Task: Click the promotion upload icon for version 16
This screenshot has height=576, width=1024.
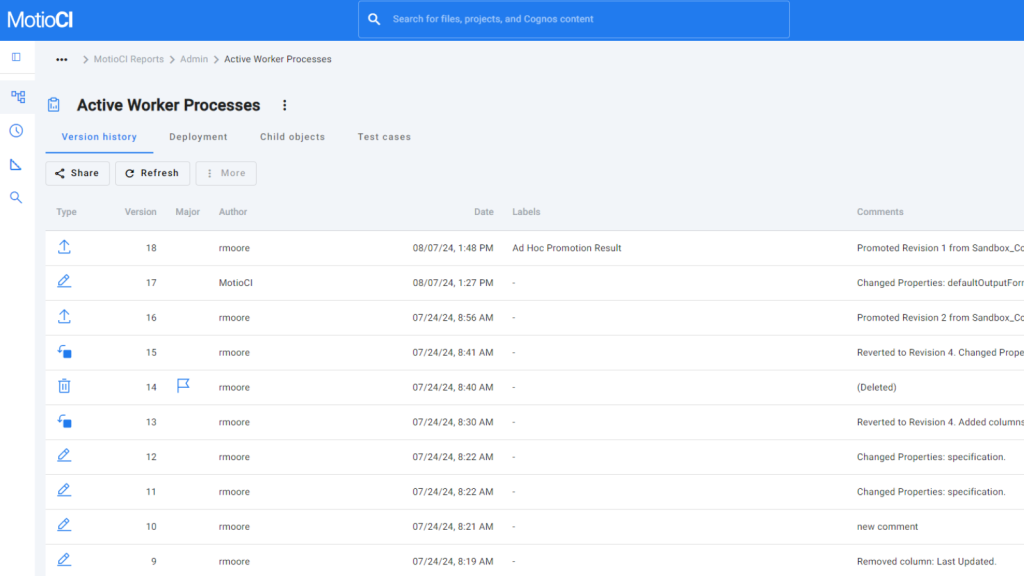Action: (64, 317)
